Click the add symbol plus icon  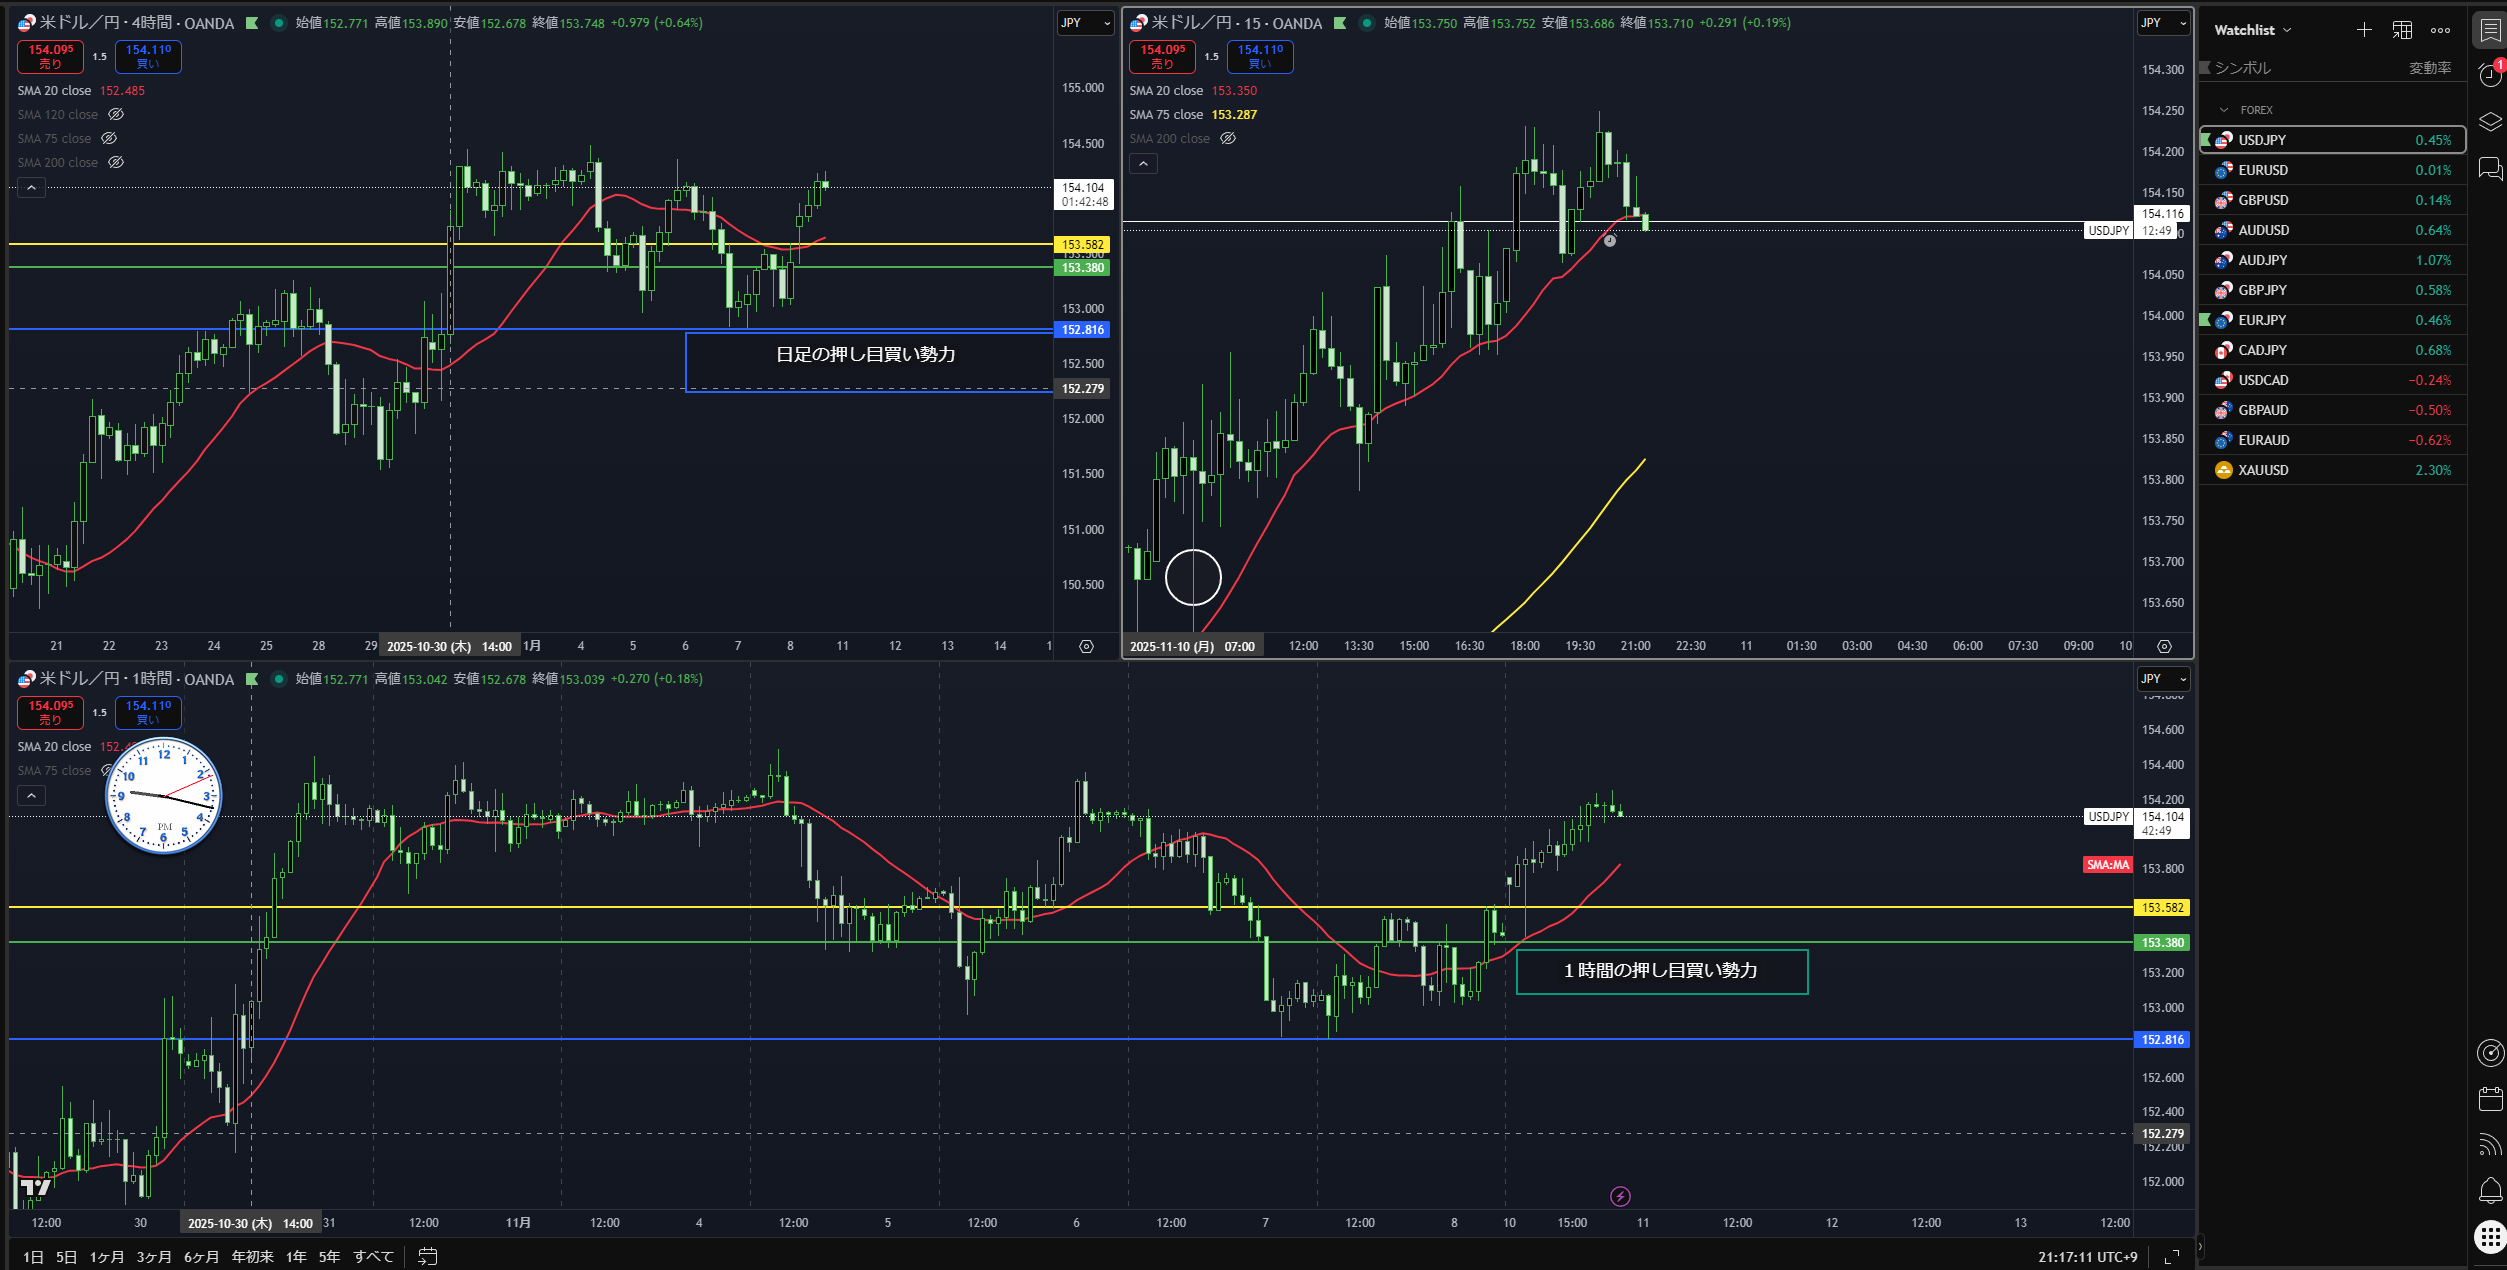click(x=2364, y=30)
